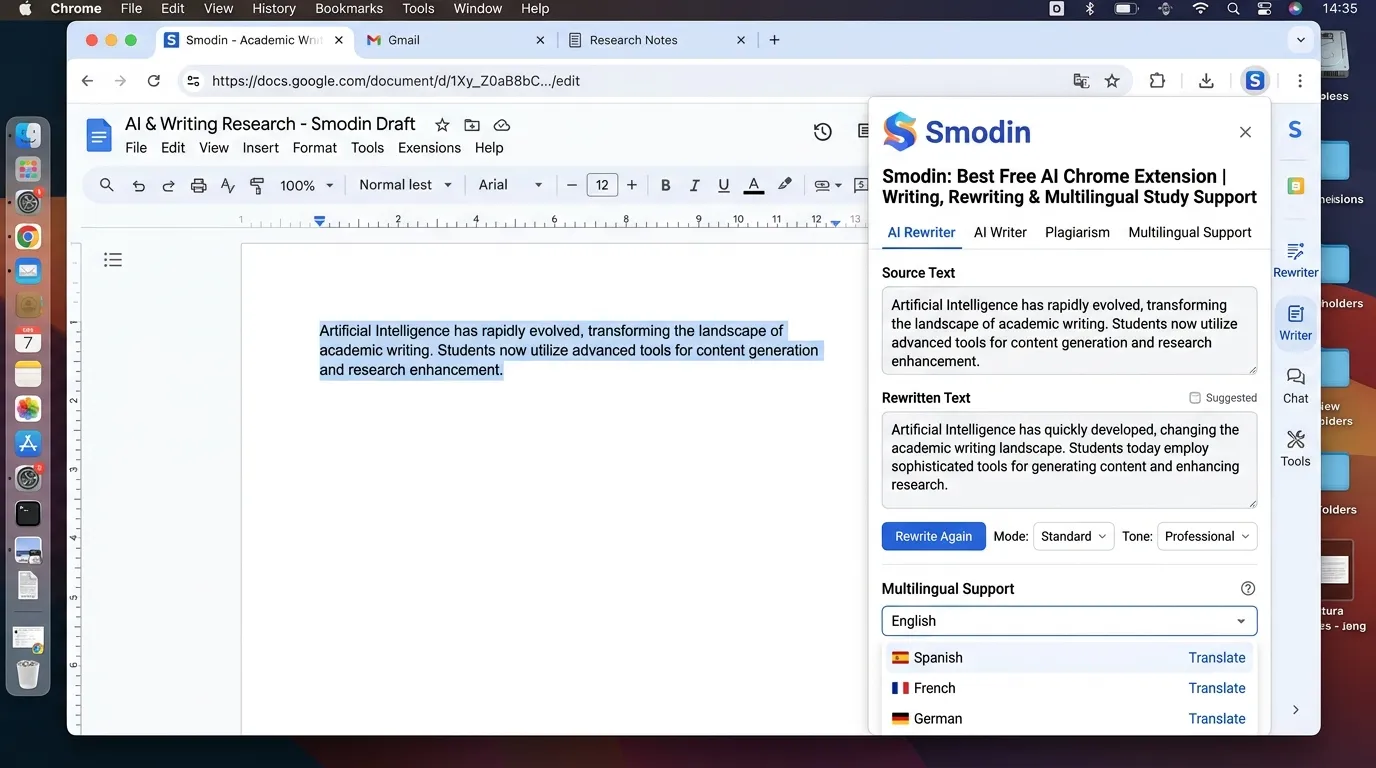This screenshot has width=1376, height=768.
Task: Click the font size 12 field
Action: coord(602,185)
